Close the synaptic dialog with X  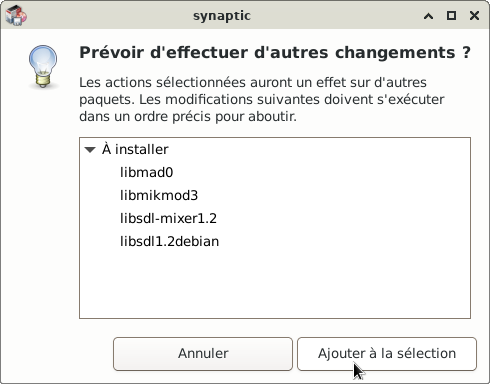coord(474,16)
